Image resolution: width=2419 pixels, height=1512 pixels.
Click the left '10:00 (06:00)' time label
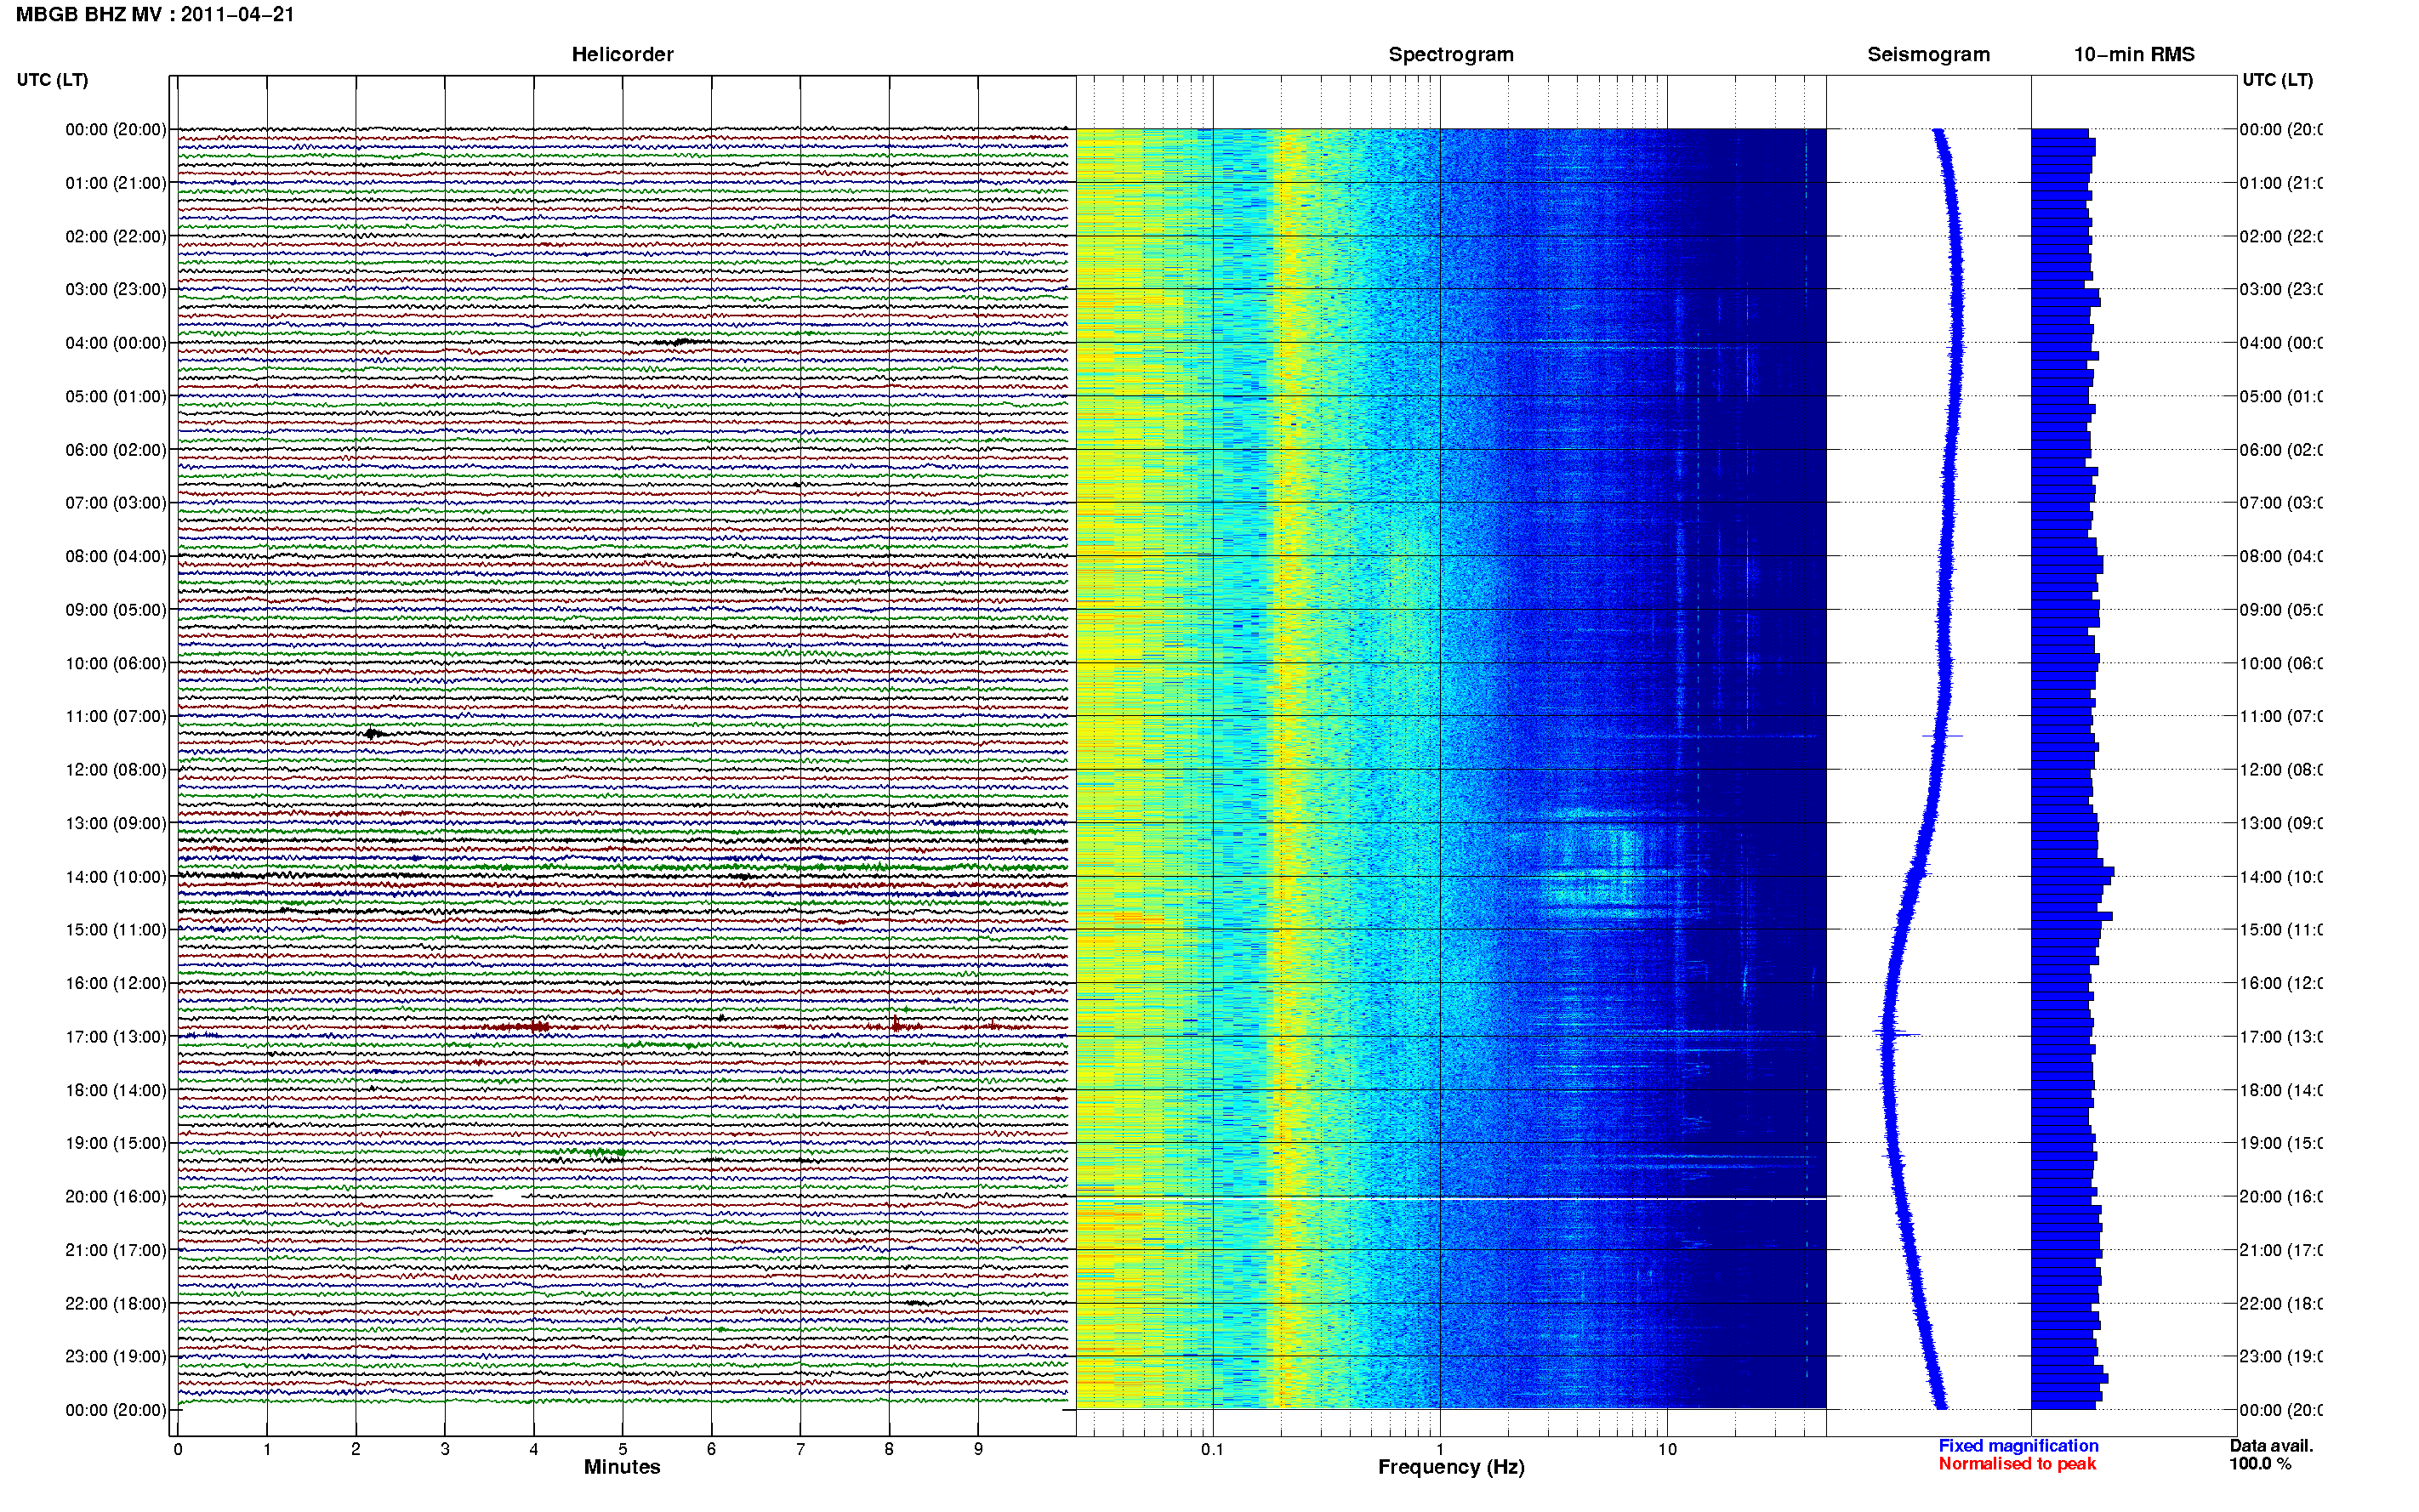click(x=116, y=663)
